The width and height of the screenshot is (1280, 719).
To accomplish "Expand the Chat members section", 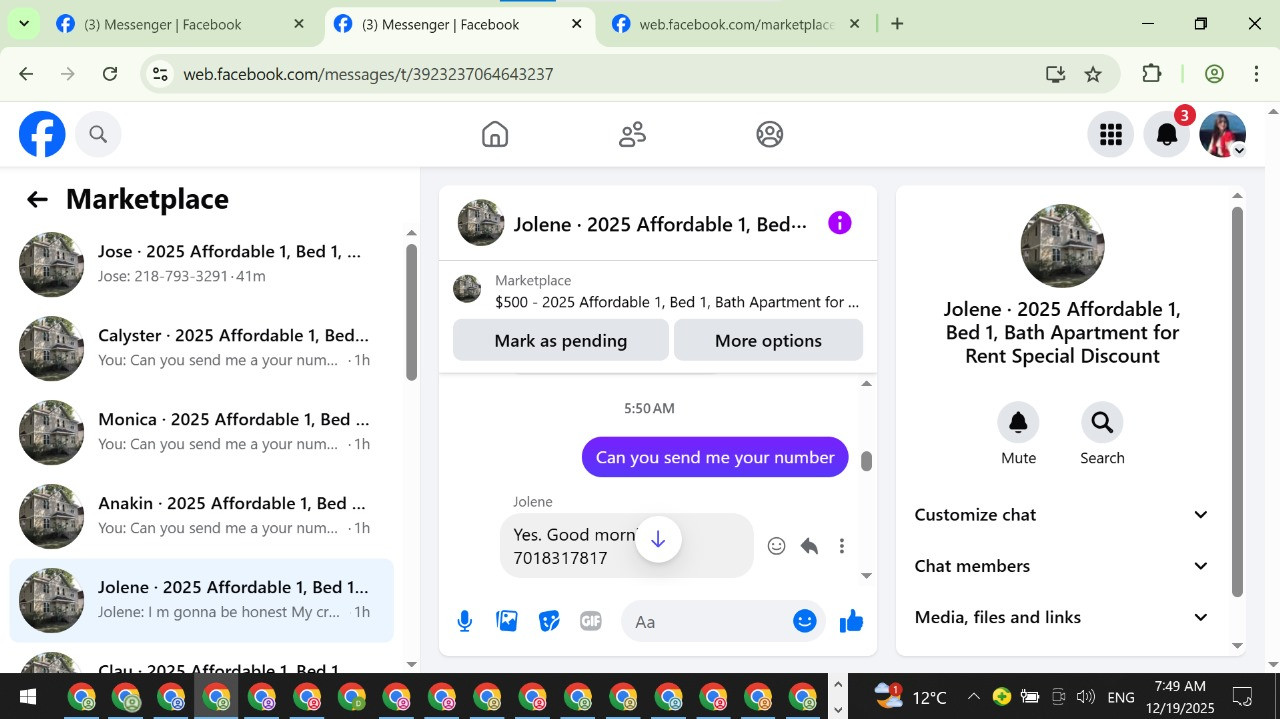I will [x=1062, y=566].
